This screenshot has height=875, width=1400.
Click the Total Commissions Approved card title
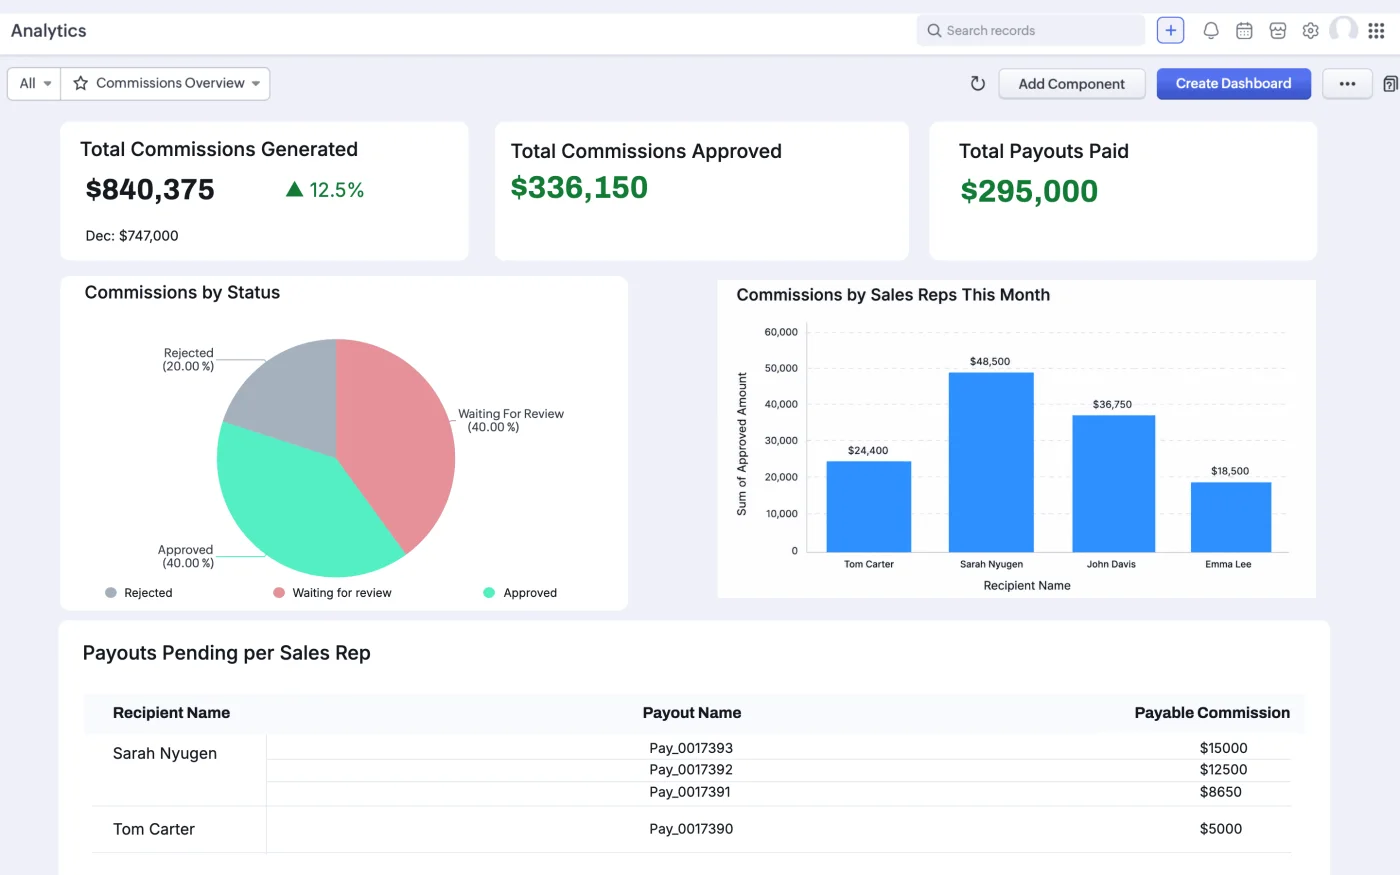click(646, 151)
